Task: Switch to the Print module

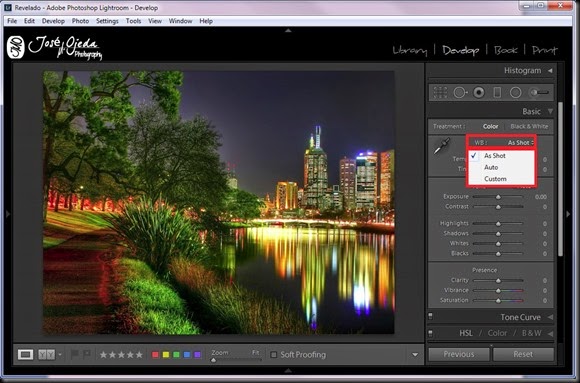Action: click(544, 50)
